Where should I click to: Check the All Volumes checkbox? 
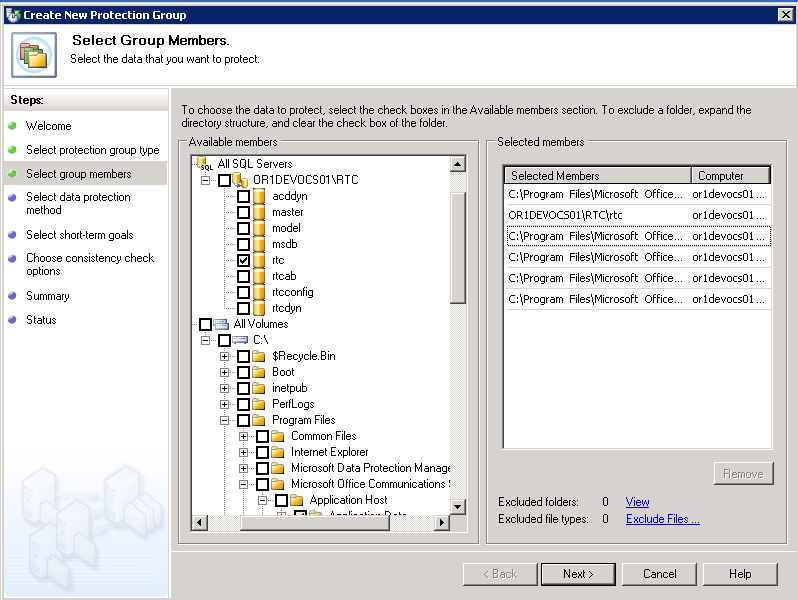(206, 324)
